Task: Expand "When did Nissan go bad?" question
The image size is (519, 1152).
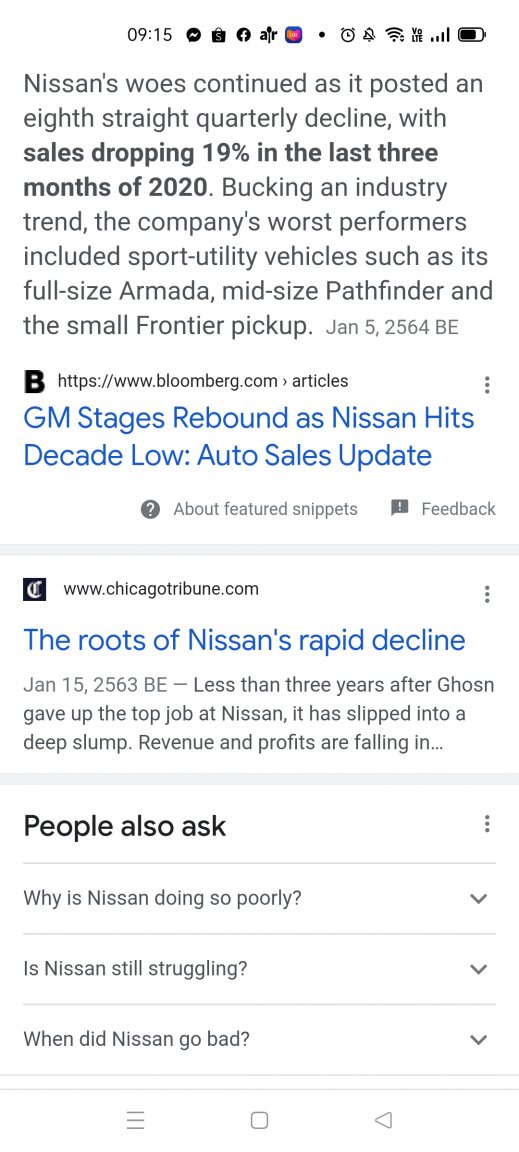Action: point(260,1039)
